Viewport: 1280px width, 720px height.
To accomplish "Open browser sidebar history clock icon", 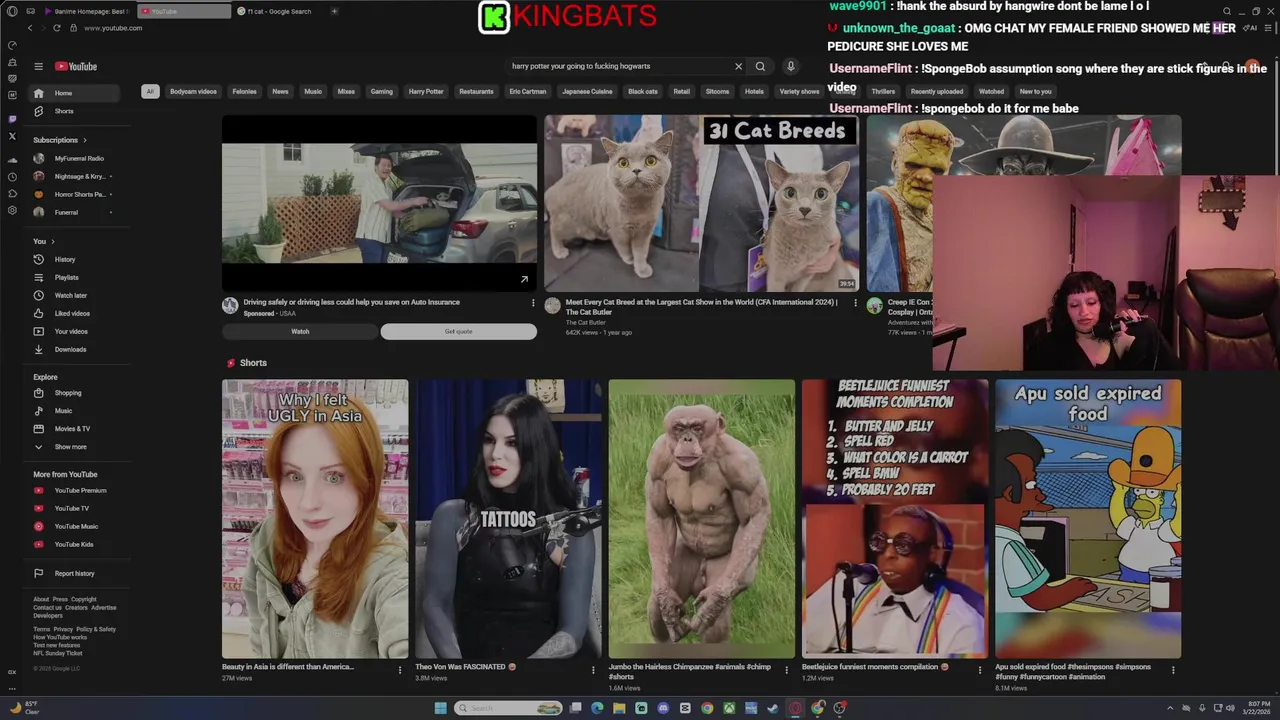I will (12, 177).
